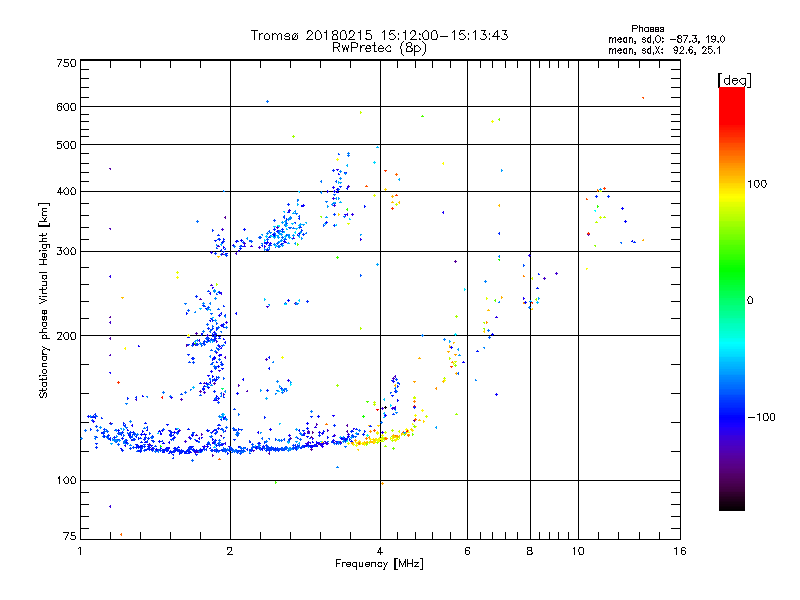The width and height of the screenshot is (800, 600).
Task: Click the y-axis tick label '750'
Action: pyautogui.click(x=66, y=63)
